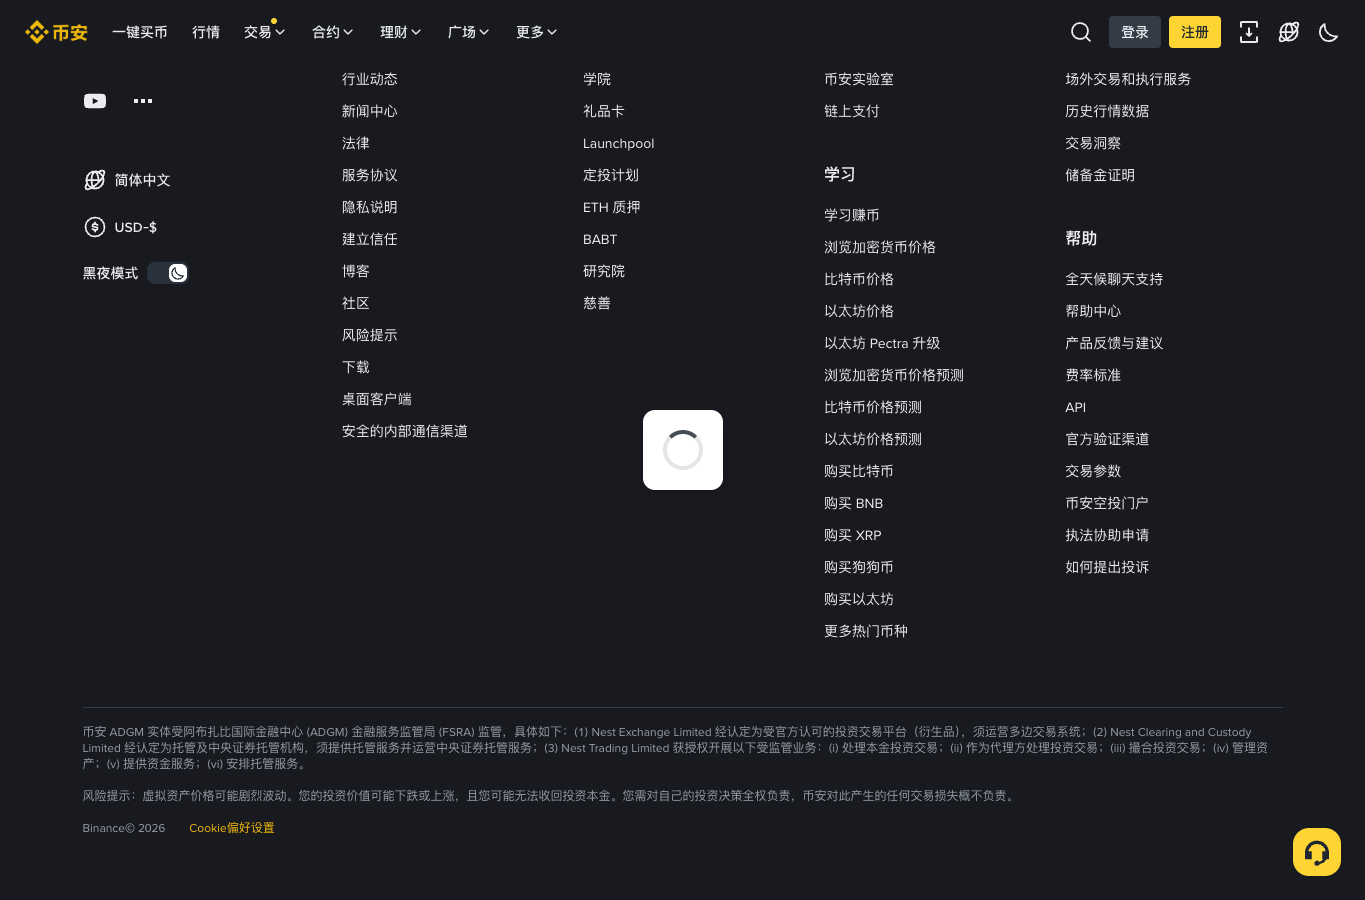Open the 币安实验室 footer link

pyautogui.click(x=859, y=79)
